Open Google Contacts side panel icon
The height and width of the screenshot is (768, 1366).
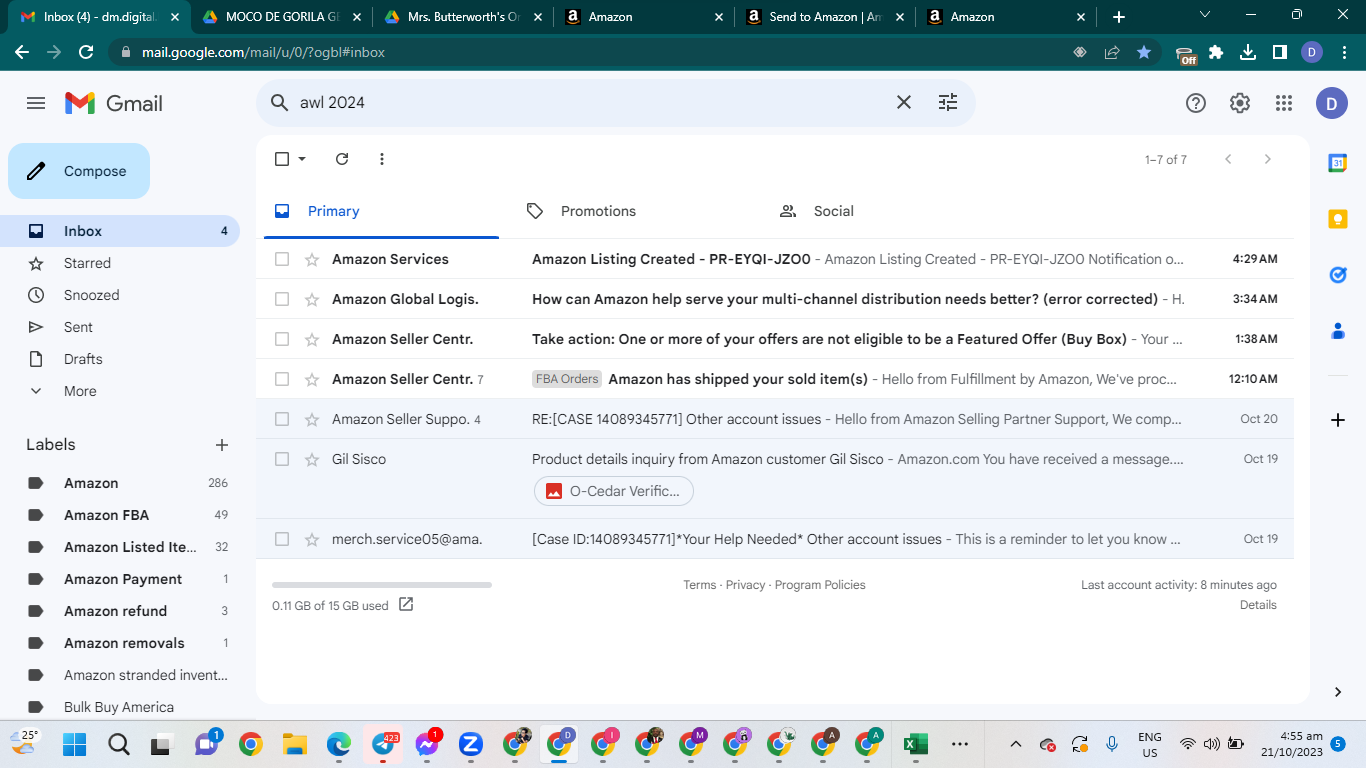click(1338, 331)
